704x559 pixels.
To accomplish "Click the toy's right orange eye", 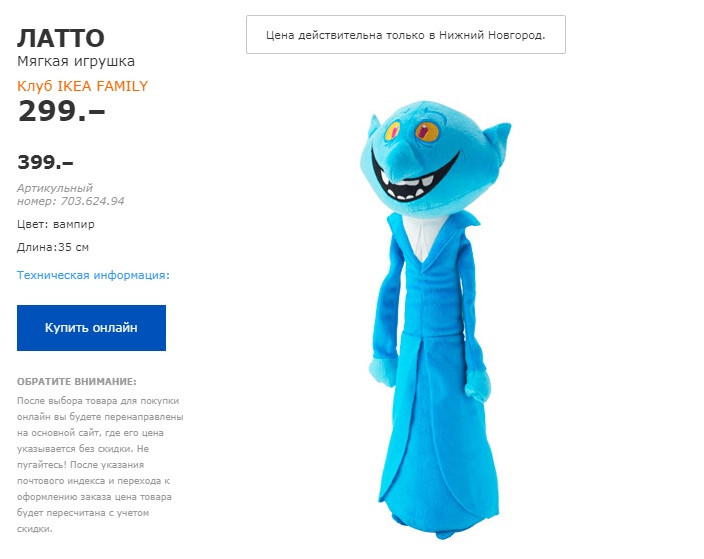I will [x=426, y=132].
